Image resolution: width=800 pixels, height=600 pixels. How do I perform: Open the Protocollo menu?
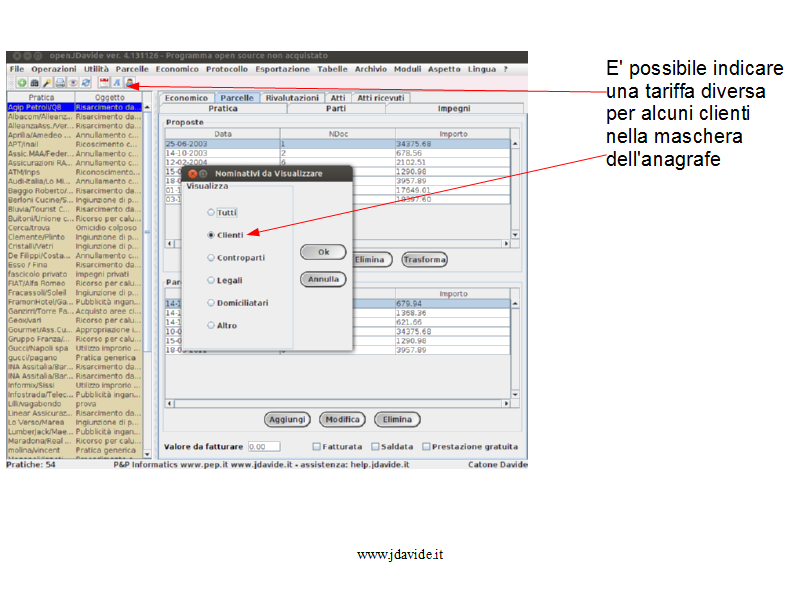pyautogui.click(x=227, y=69)
